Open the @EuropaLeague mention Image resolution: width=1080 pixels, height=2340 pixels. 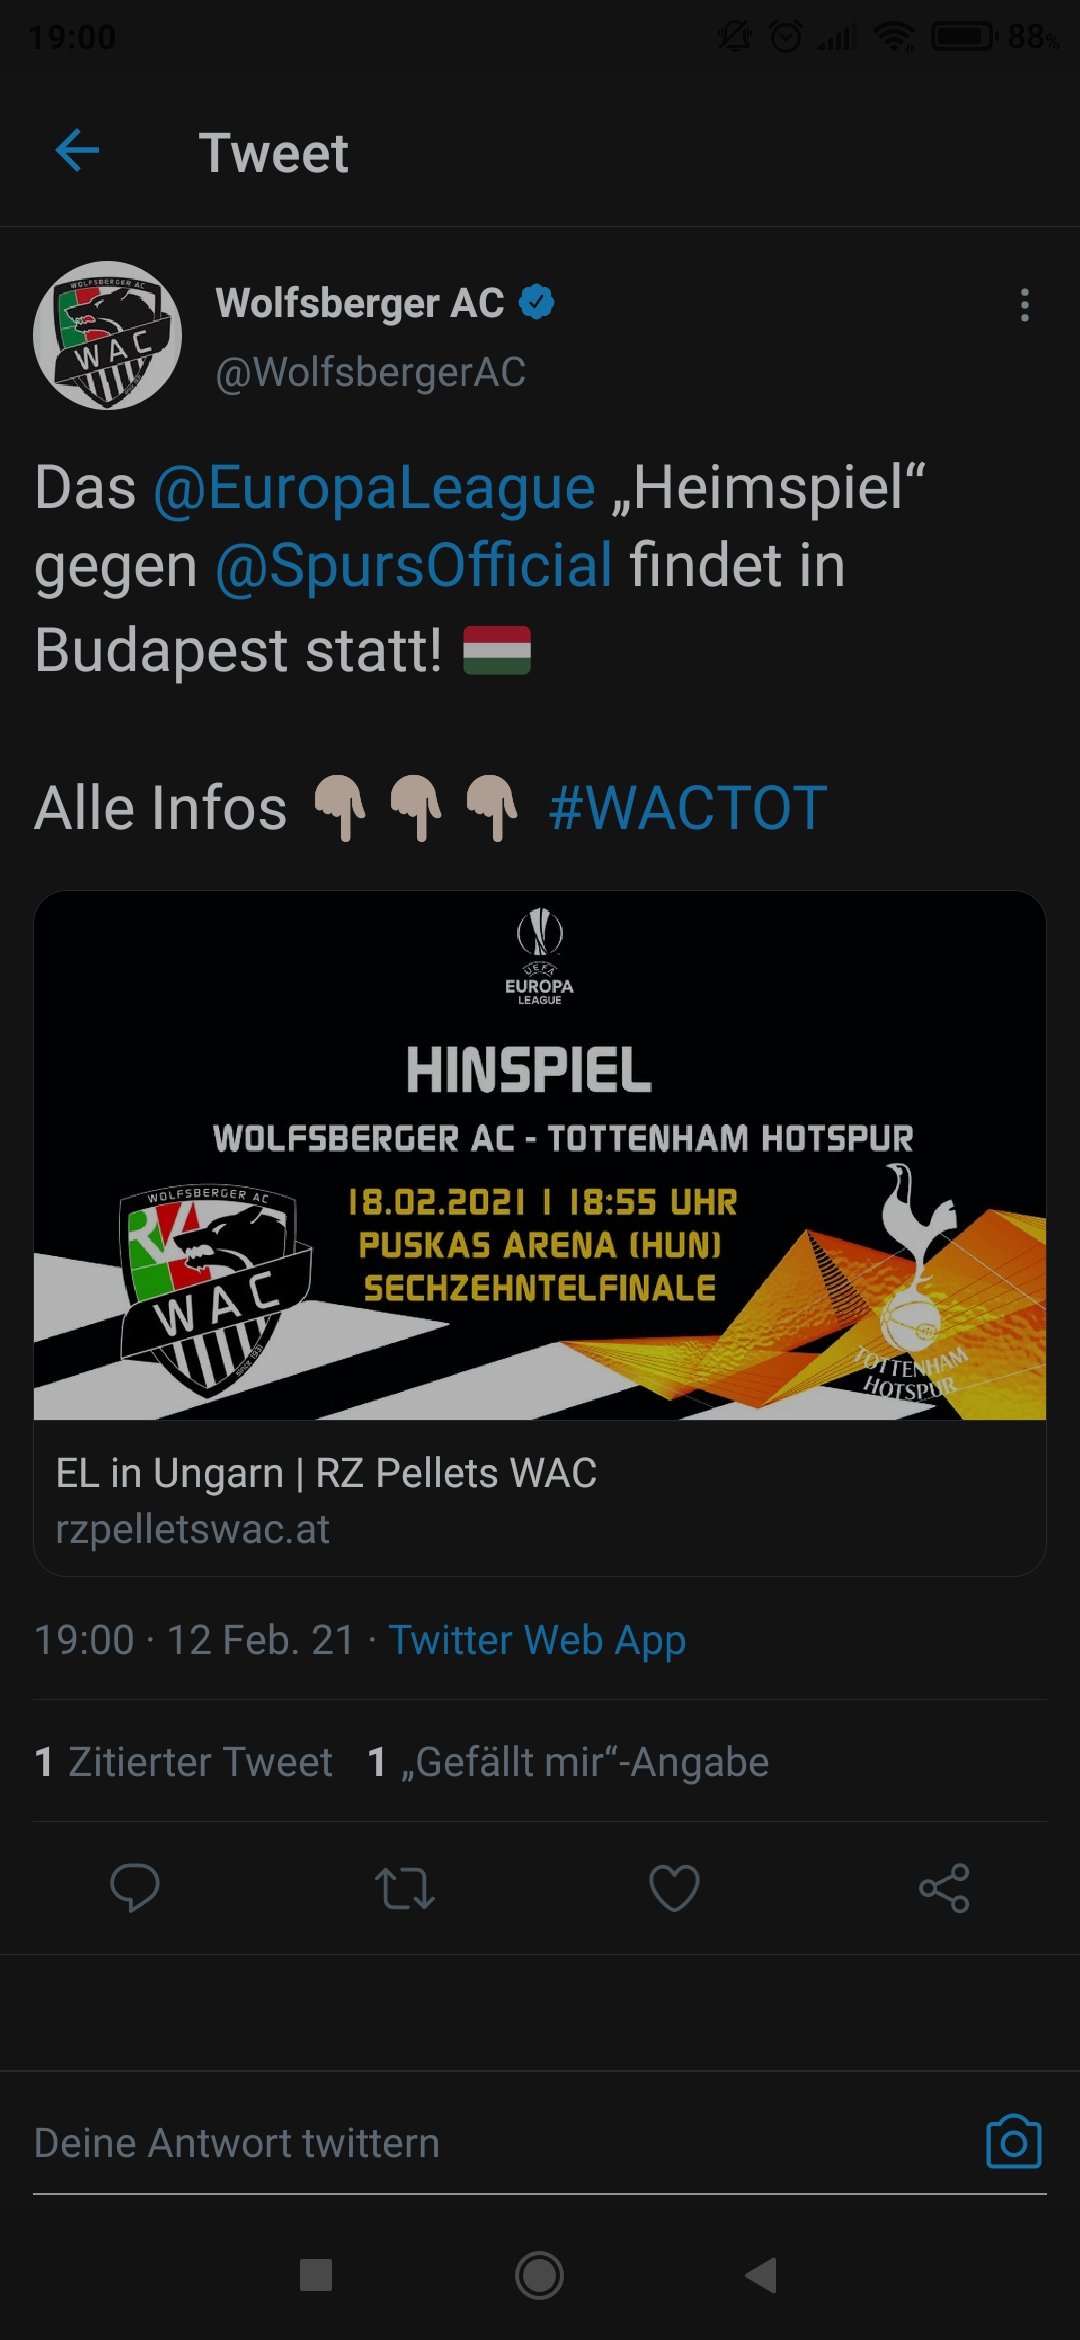pyautogui.click(x=374, y=488)
